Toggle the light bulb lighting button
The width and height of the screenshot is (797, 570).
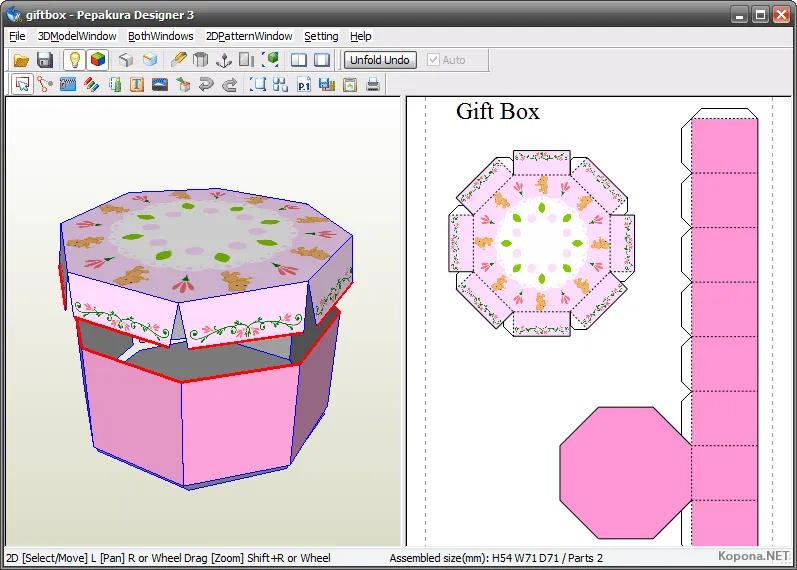tap(74, 60)
